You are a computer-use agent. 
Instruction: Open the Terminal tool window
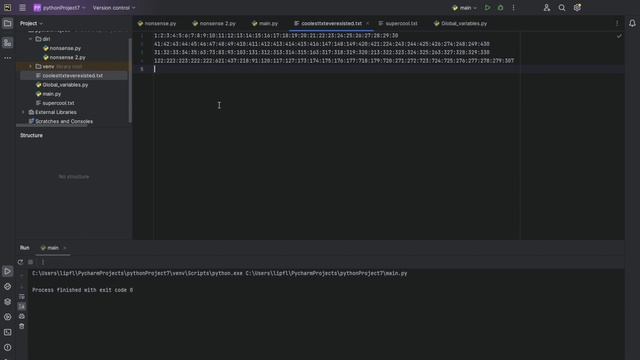[7, 332]
